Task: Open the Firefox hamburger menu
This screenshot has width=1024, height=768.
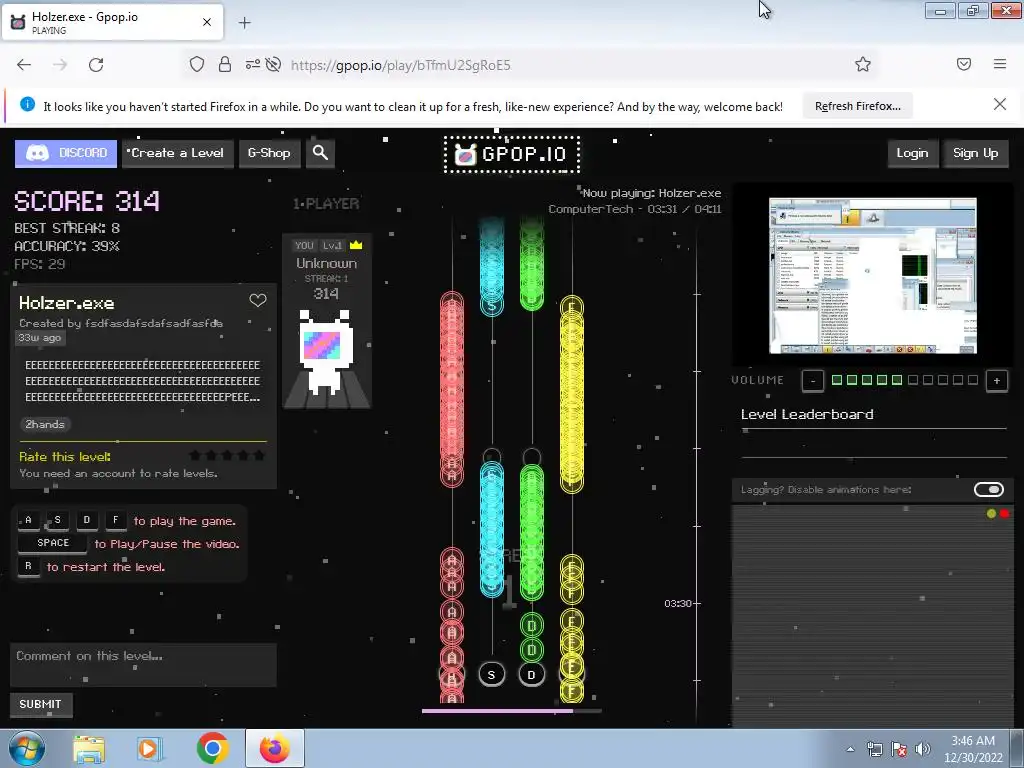Action: (1000, 64)
